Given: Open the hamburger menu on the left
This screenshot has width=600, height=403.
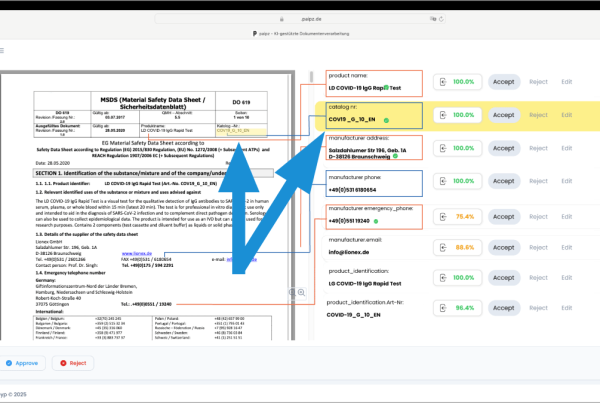Looking at the screenshot, I should point(2,51).
